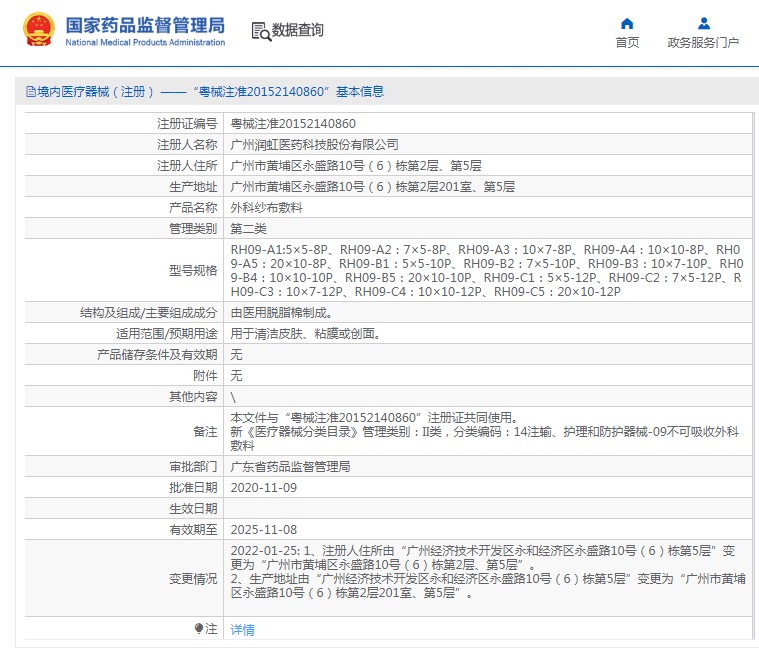This screenshot has width=759, height=659.
Task: Click the 政务服务门户 person icon
Action: point(703,24)
